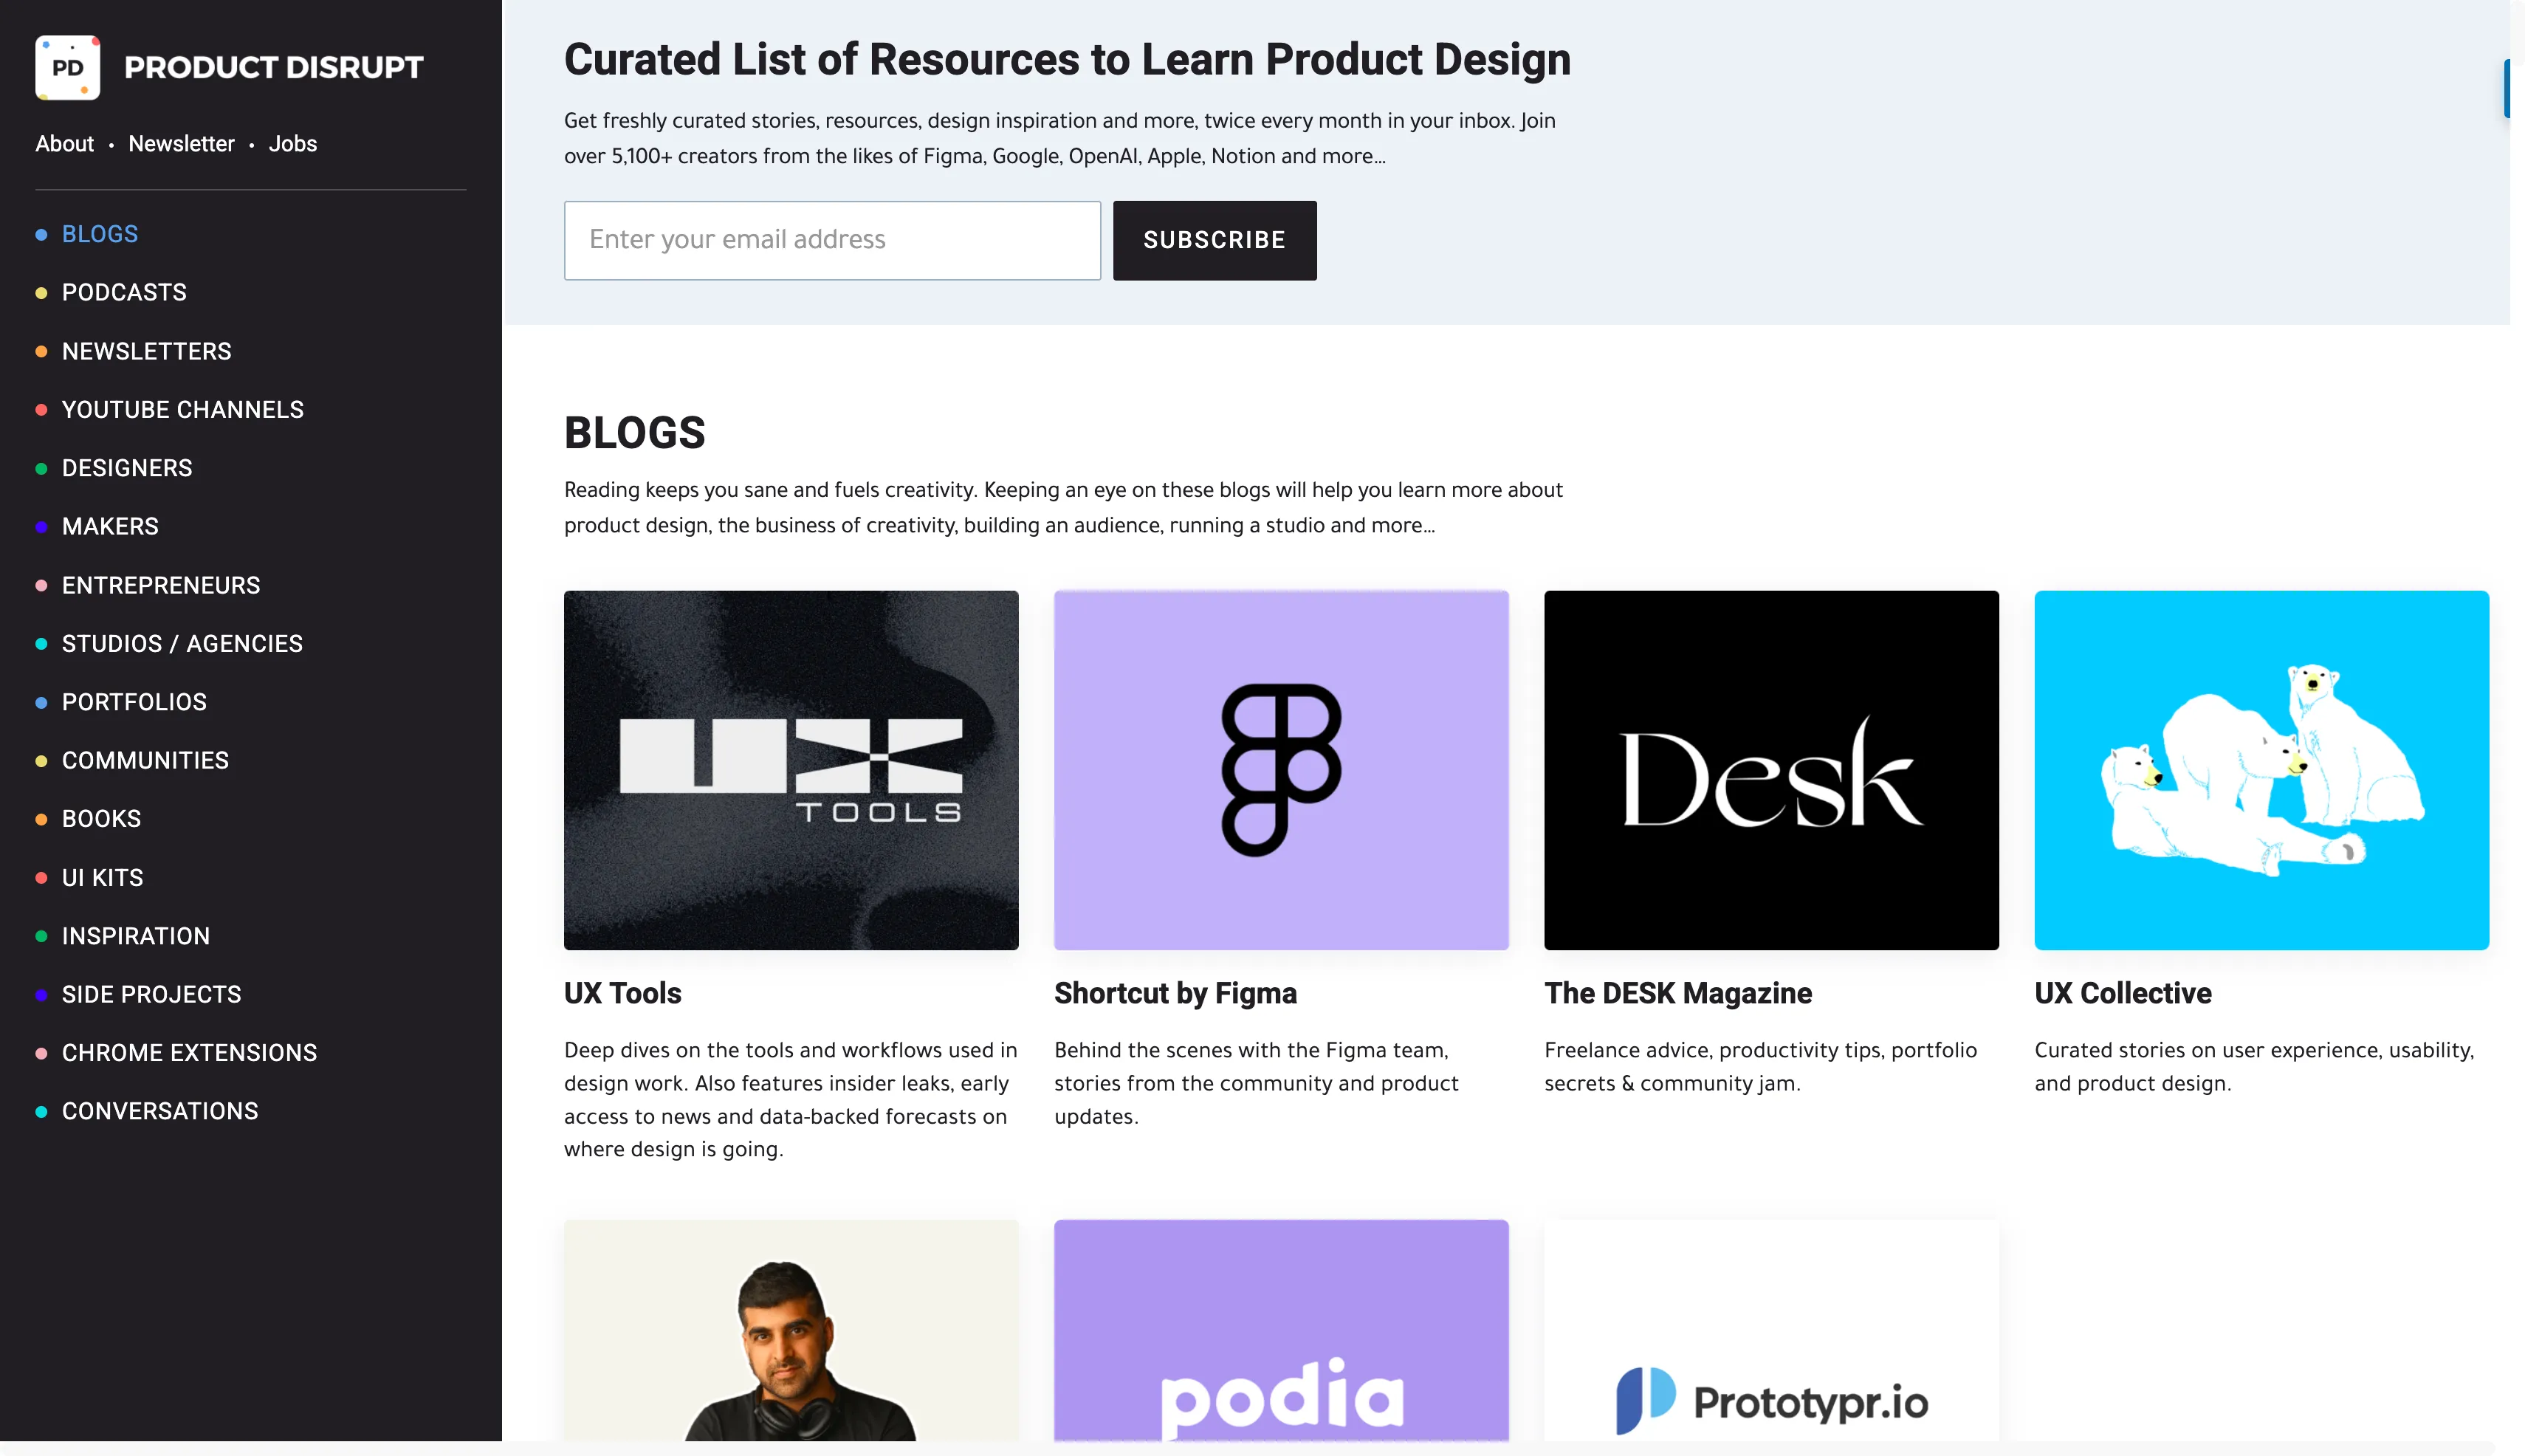Screen dimensions: 2525x1456
Task: Navigate to the UI Kits category
Action: pos(102,878)
